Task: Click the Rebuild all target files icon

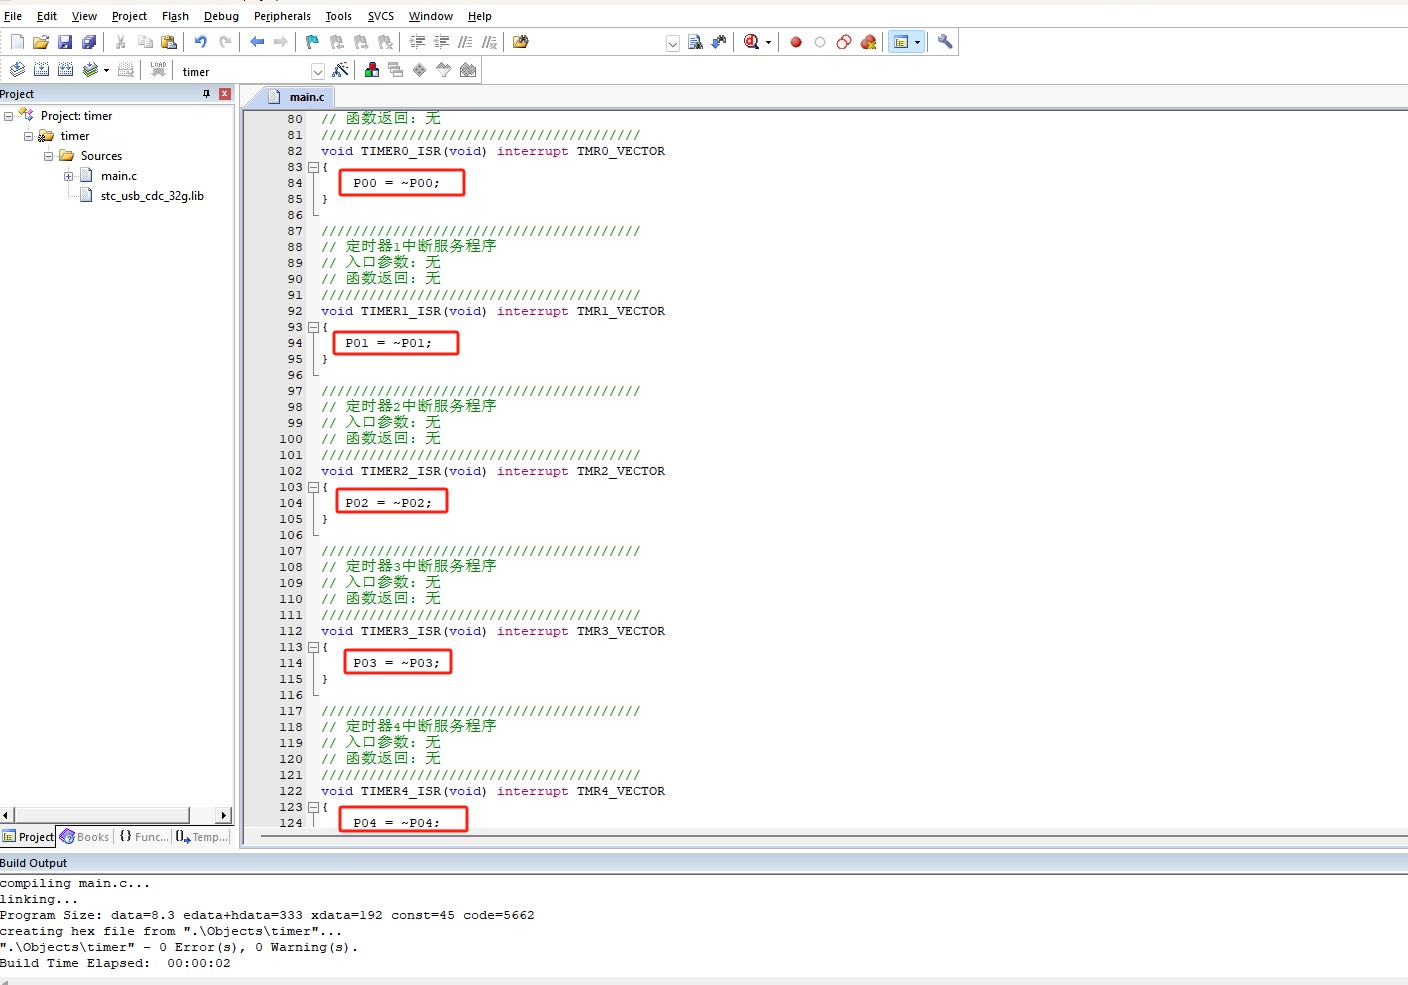Action: click(65, 70)
